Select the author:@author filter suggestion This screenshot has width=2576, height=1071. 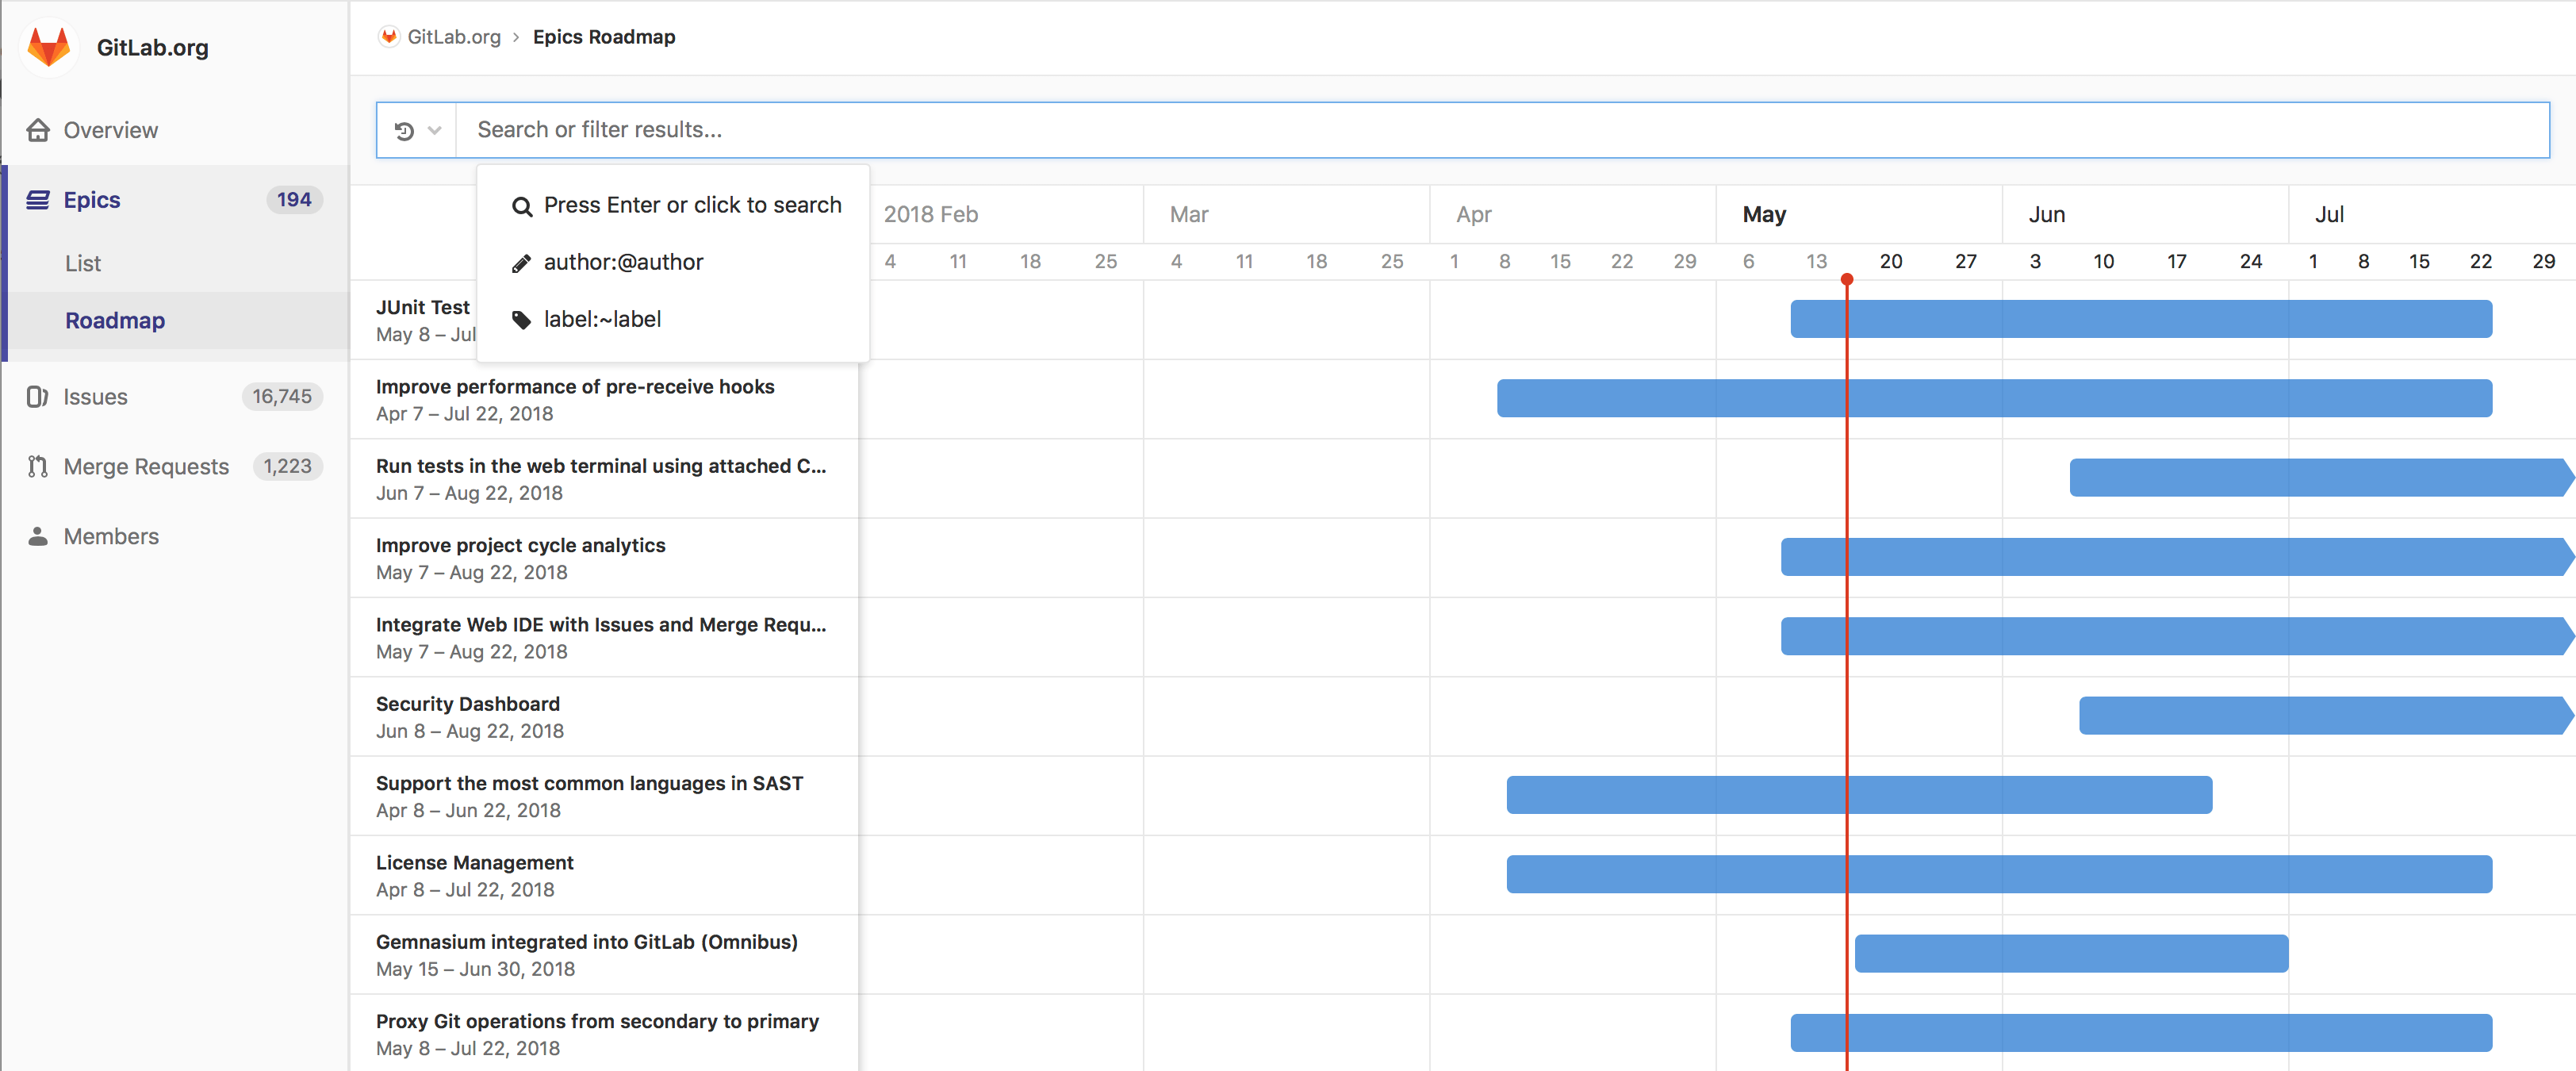(623, 262)
